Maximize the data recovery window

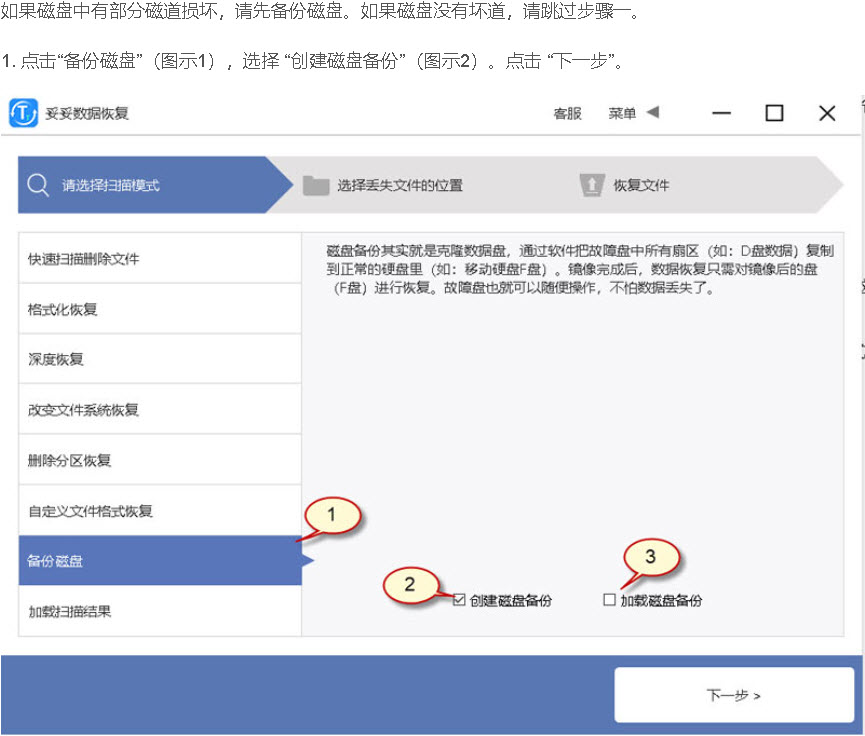point(774,113)
